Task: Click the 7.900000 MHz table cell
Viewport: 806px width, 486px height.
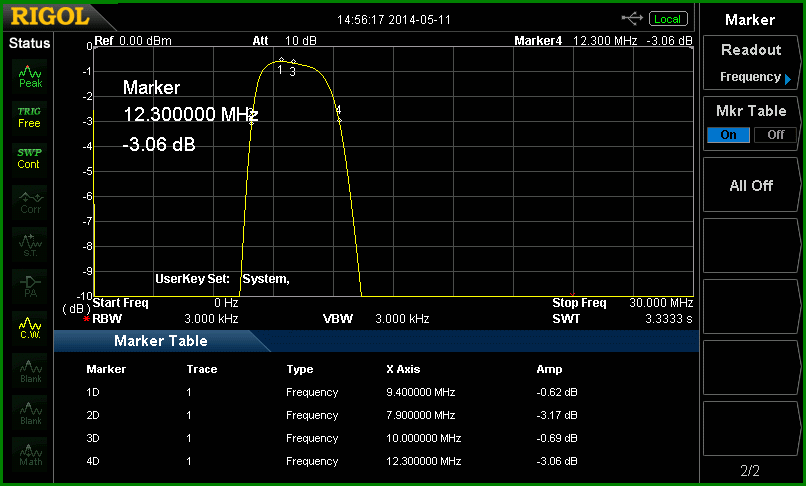Action: [420, 415]
